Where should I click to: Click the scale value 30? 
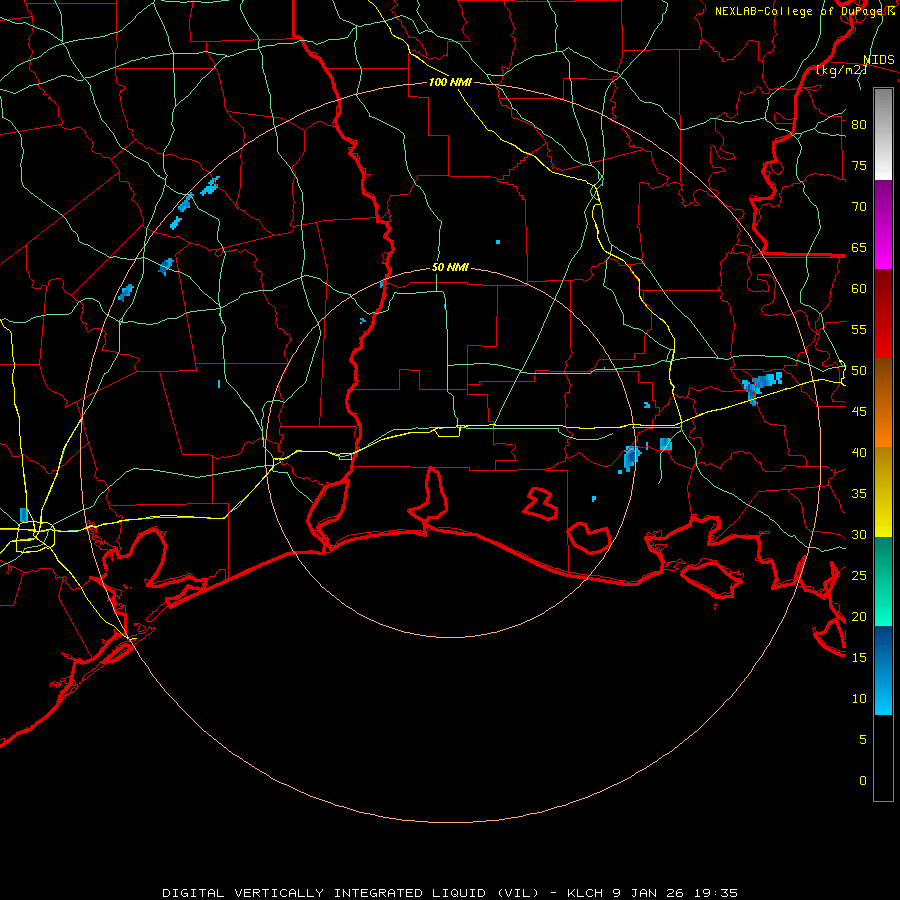tap(859, 534)
